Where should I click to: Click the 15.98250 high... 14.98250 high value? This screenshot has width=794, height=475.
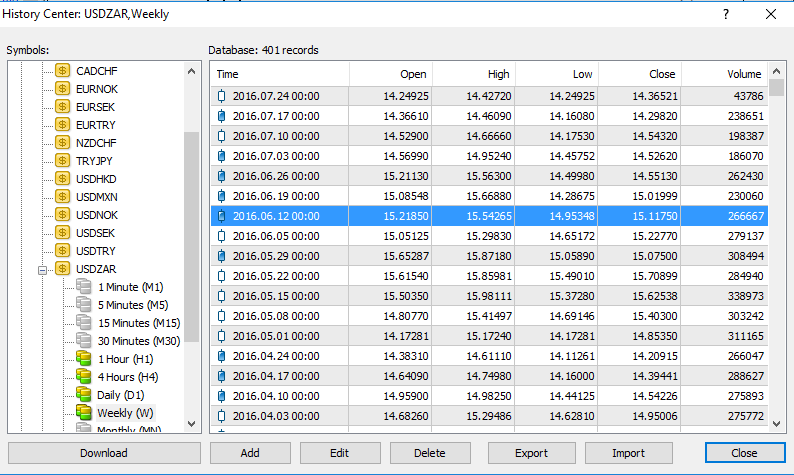point(489,396)
